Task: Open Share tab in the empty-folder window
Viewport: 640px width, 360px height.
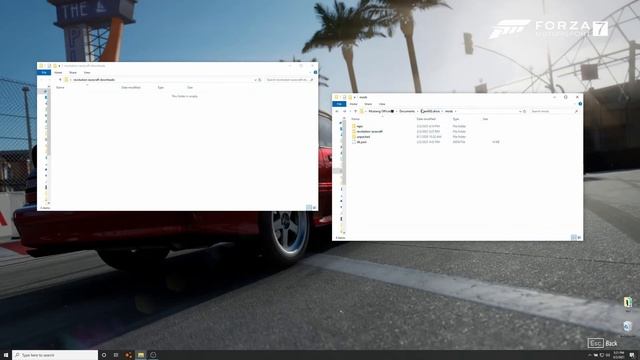Action: (73, 72)
